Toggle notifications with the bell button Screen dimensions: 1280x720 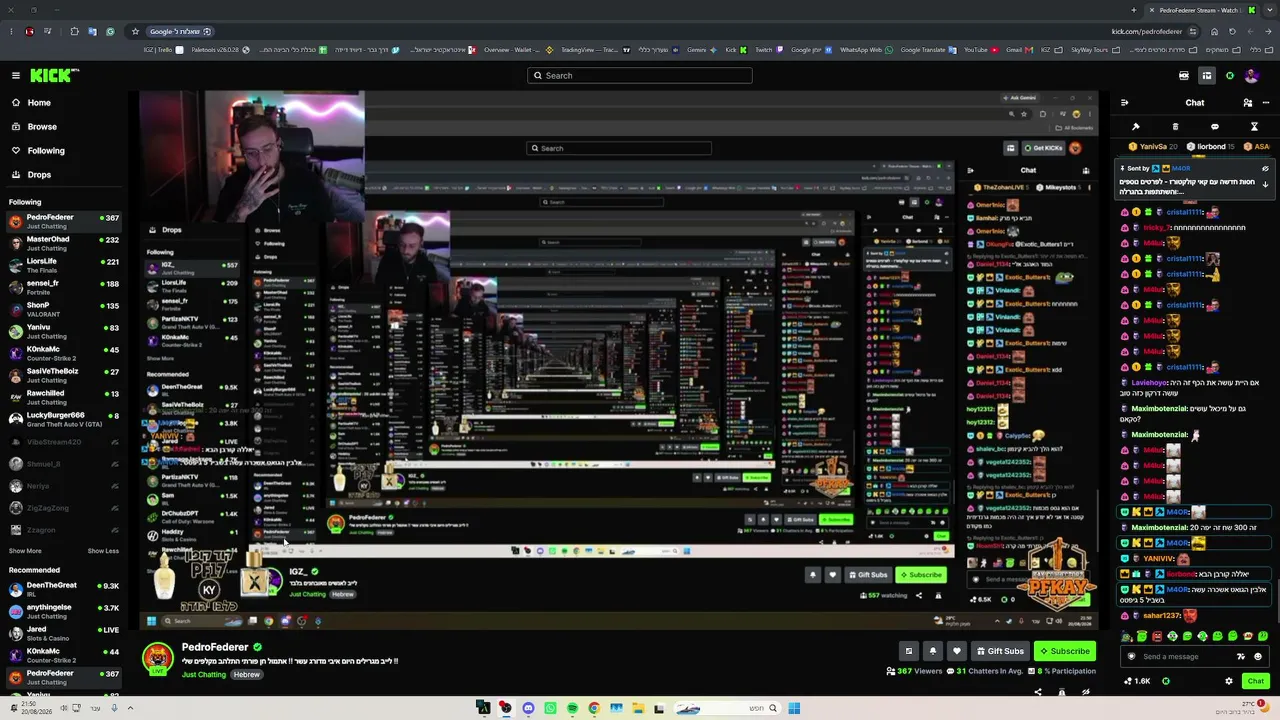(933, 651)
